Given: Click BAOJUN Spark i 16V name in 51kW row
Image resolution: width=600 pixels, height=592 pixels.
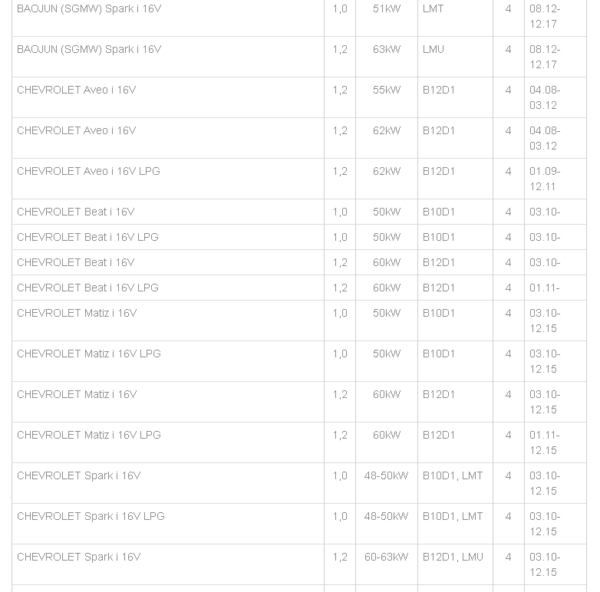Looking at the screenshot, I should point(88,8).
